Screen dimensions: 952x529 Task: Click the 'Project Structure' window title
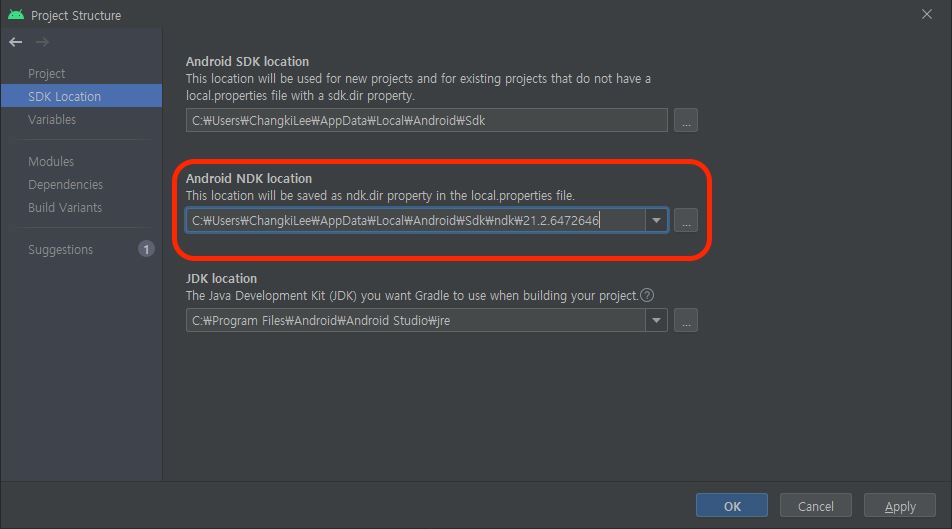tap(76, 15)
